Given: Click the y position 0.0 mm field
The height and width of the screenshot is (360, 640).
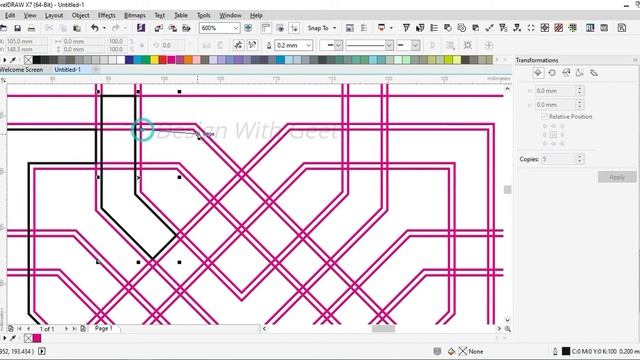Looking at the screenshot, I should 556,105.
